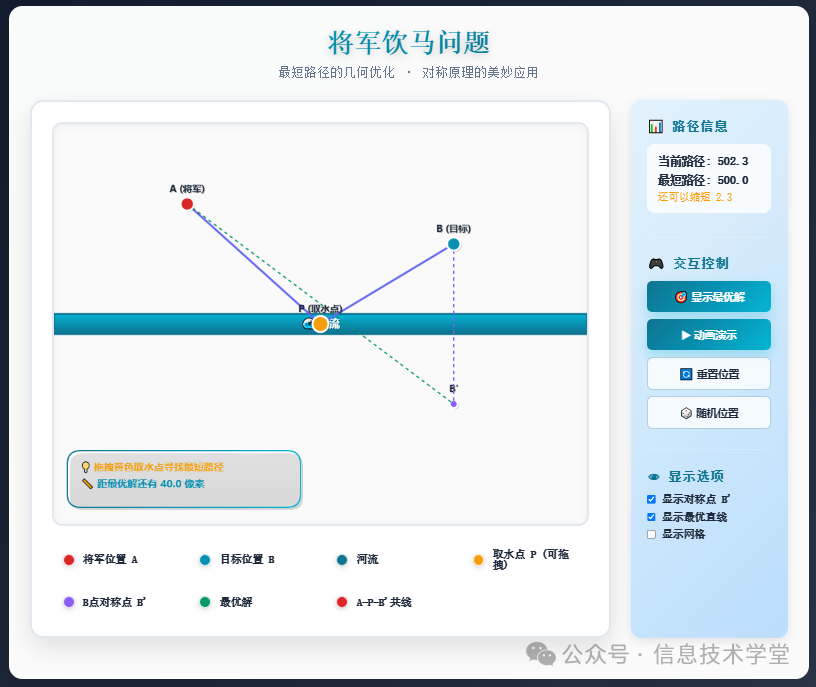Click the pencil icon showing distance hint
Image resolution: width=816 pixels, height=687 pixels.
tap(87, 482)
